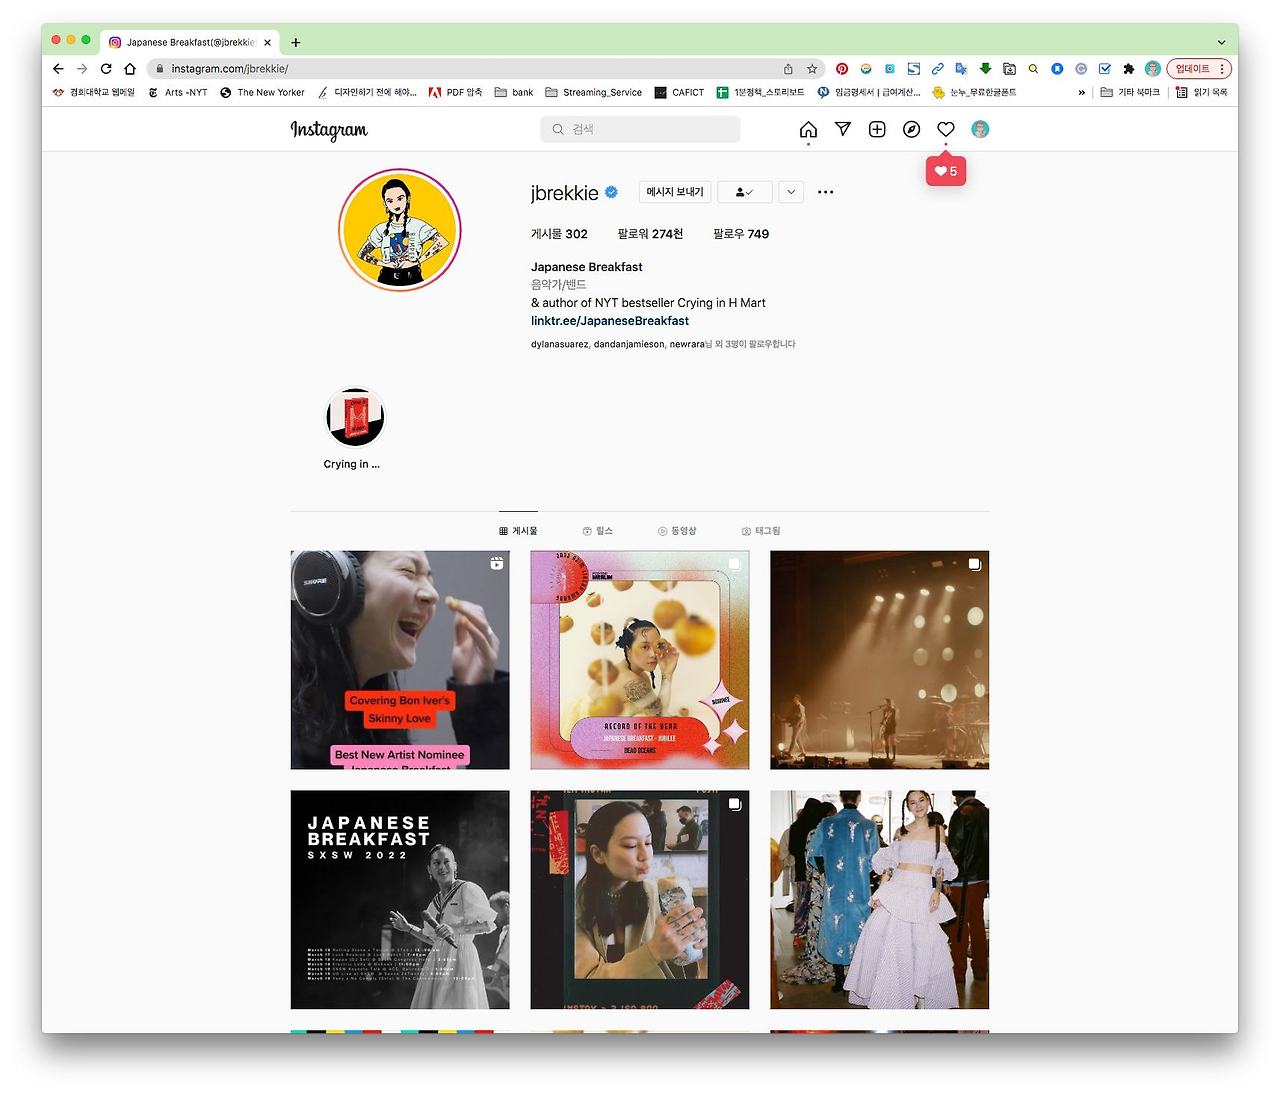Click the Pinterest extension icon

[x=842, y=69]
